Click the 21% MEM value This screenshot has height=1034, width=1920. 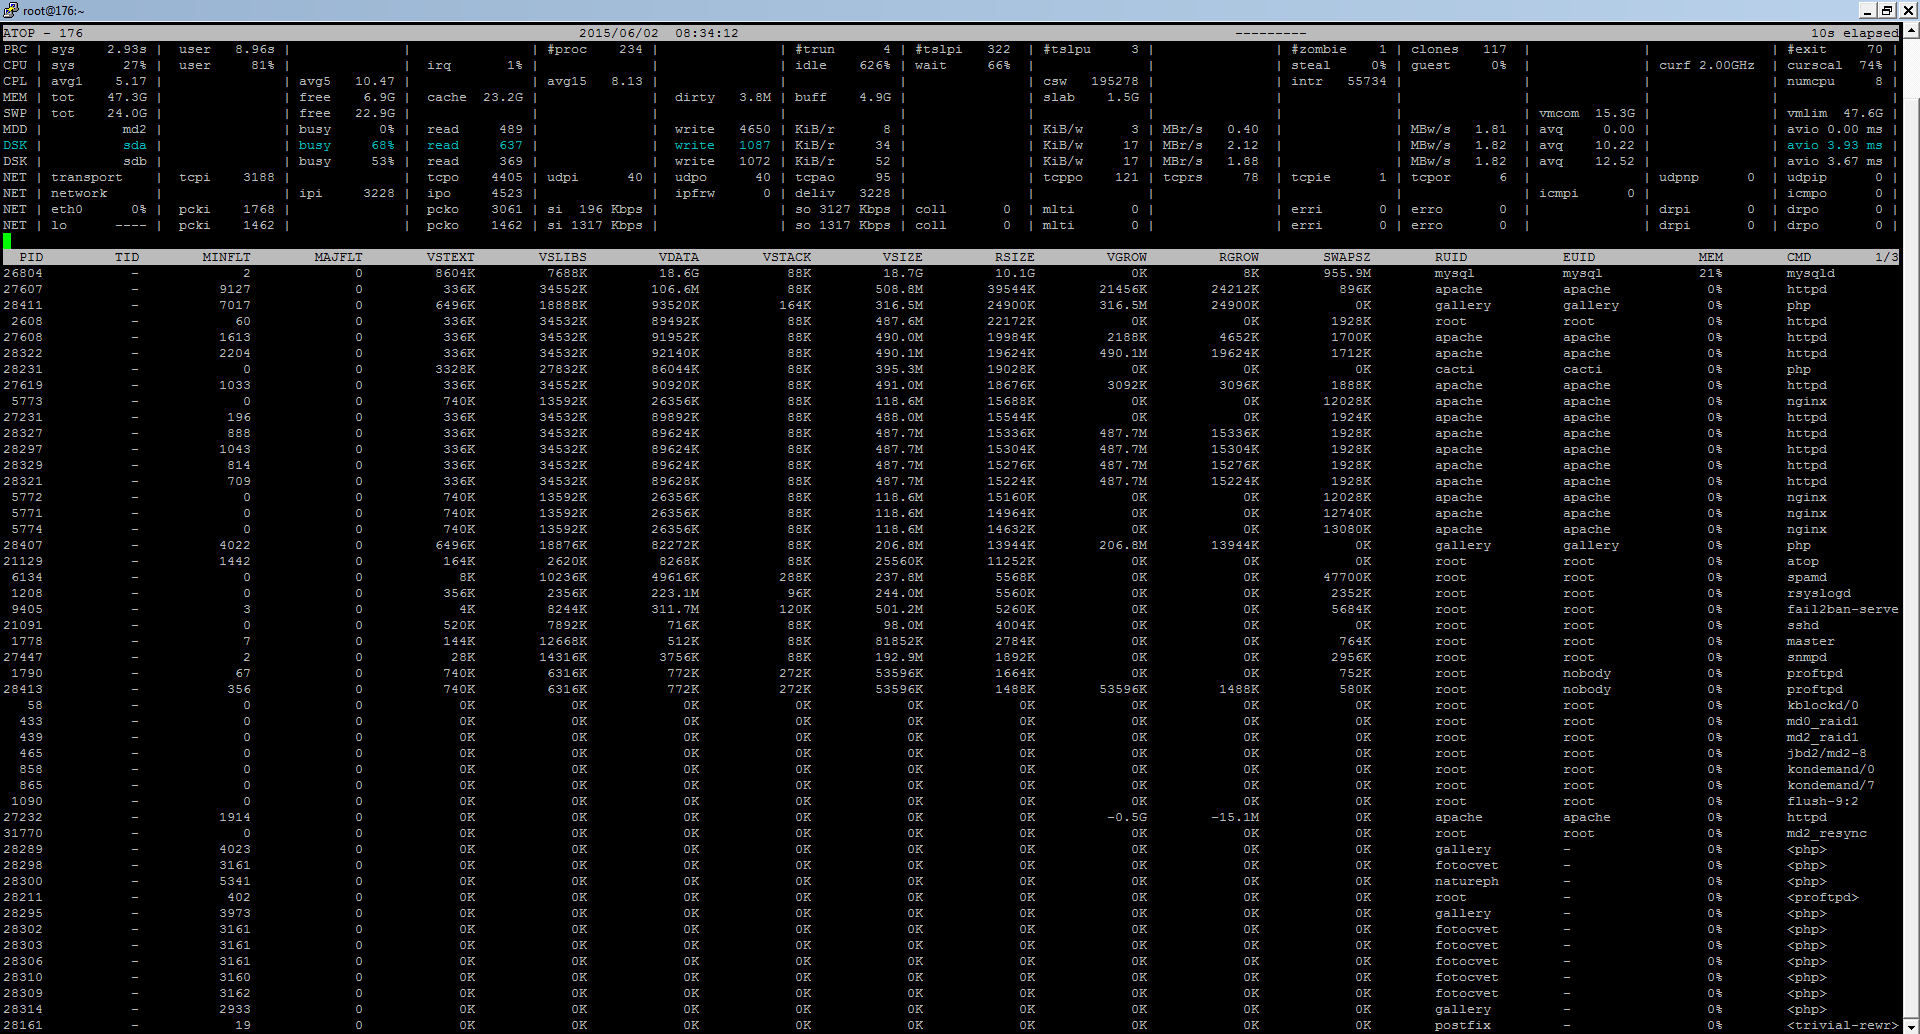pyautogui.click(x=1711, y=273)
